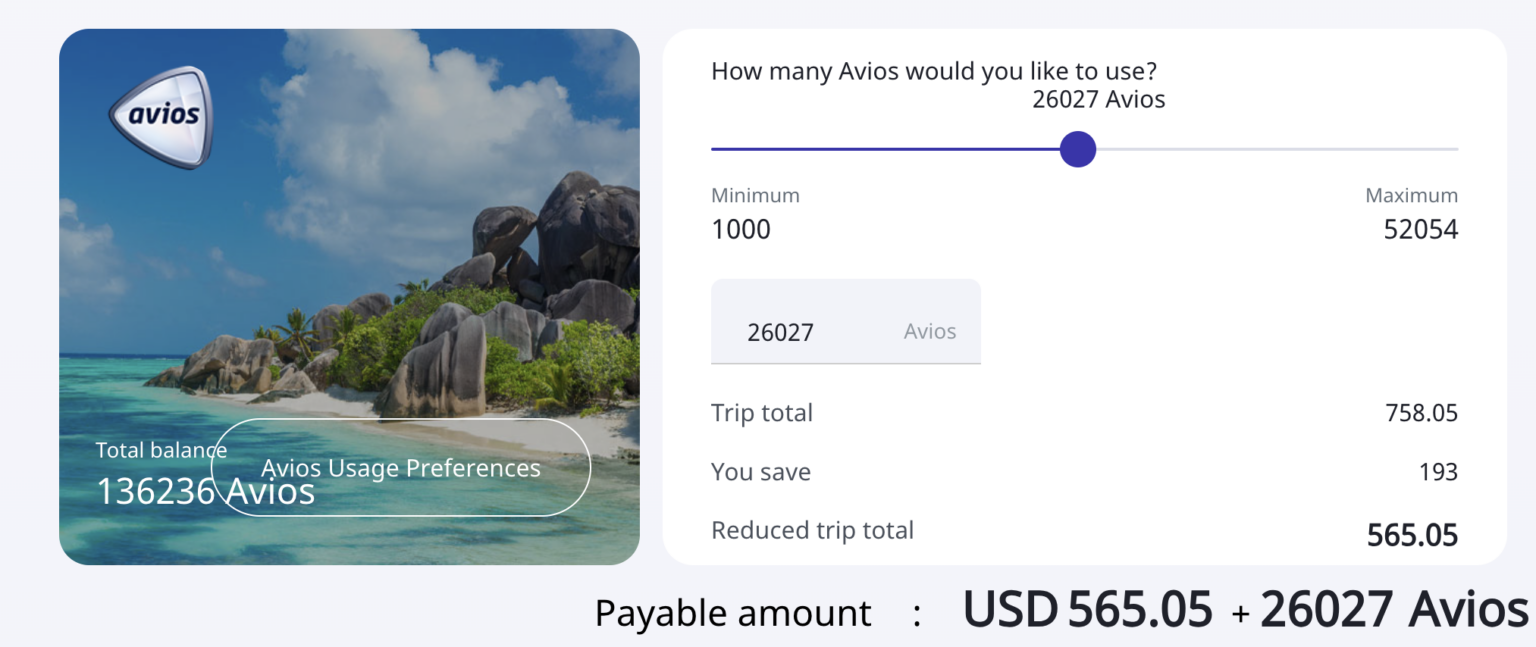
Task: Select the 26027 Avios text above the slider
Action: [x=1098, y=99]
